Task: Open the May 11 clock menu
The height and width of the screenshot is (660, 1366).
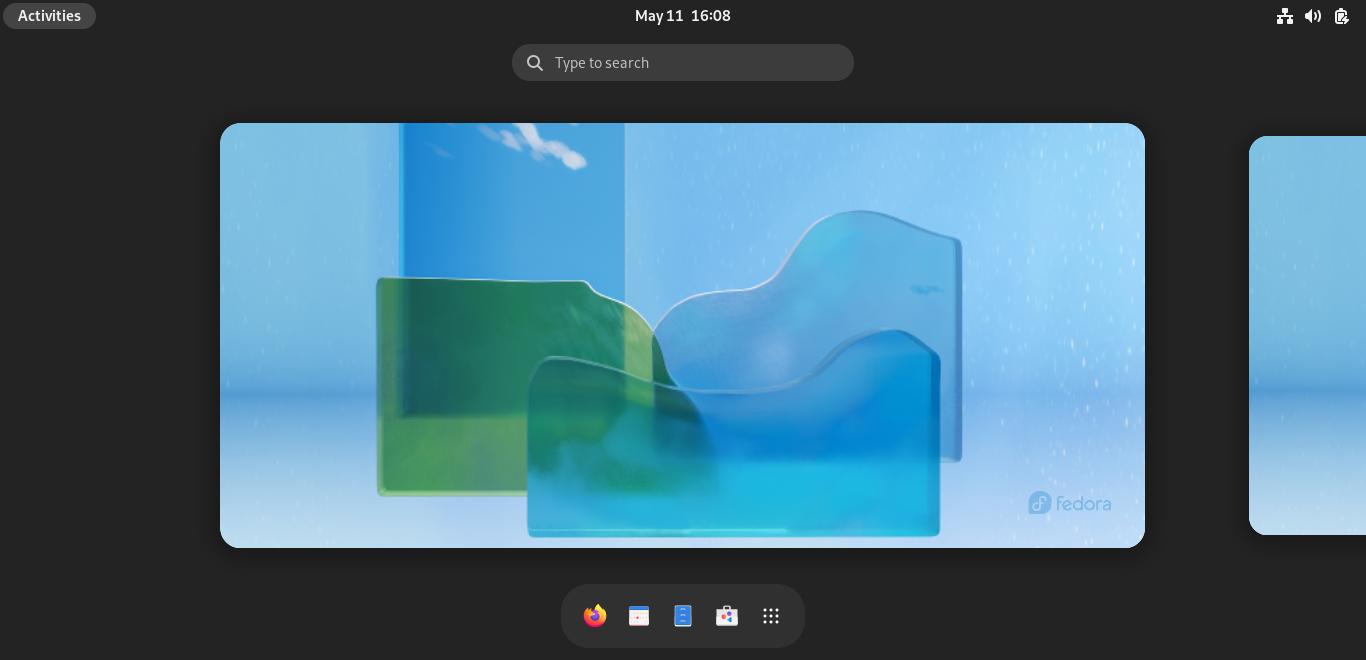Action: click(659, 16)
